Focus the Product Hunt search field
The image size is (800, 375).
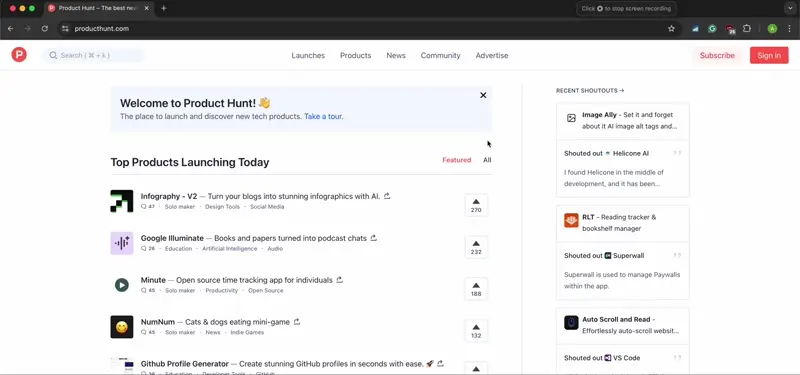94,55
